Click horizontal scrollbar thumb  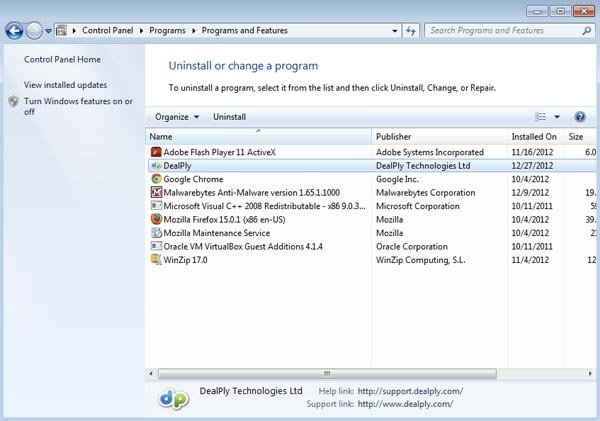pos(327,374)
